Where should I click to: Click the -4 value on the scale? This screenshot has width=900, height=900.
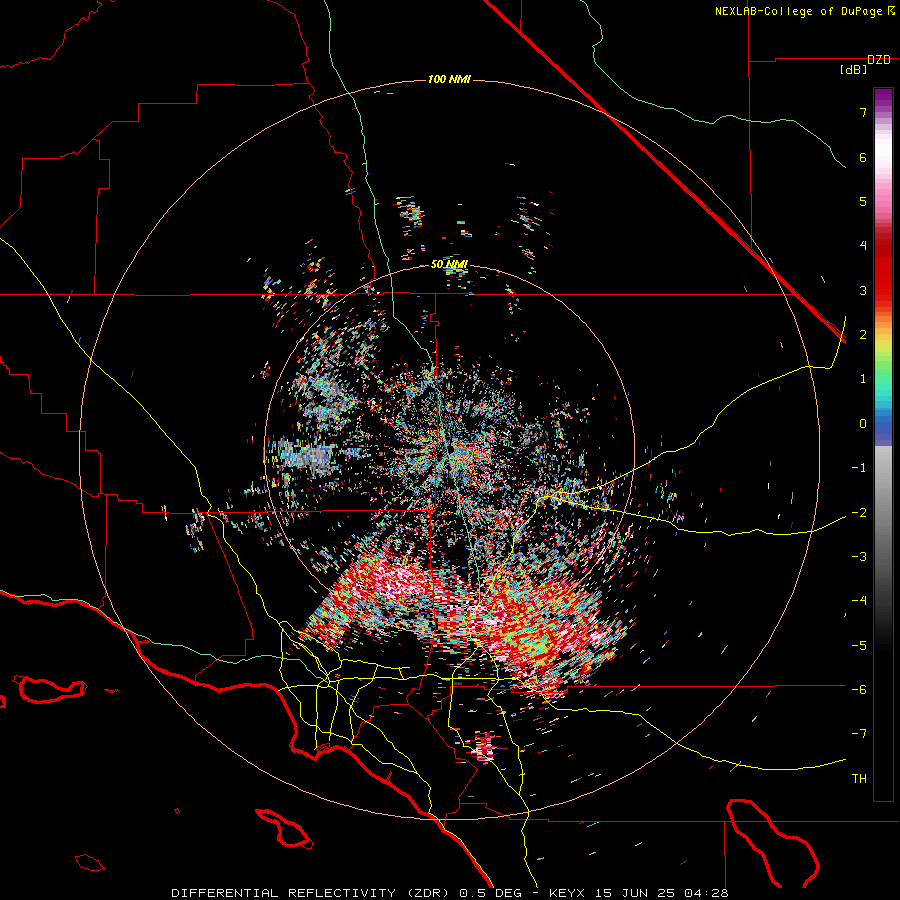(859, 601)
